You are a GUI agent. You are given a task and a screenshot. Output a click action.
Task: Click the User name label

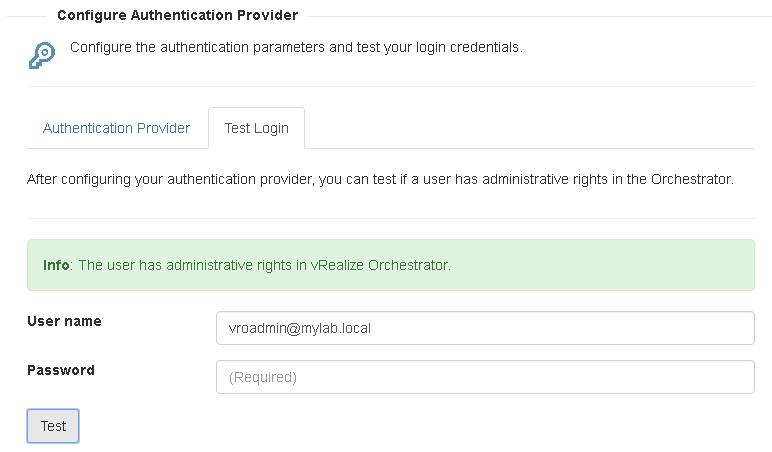click(x=64, y=321)
